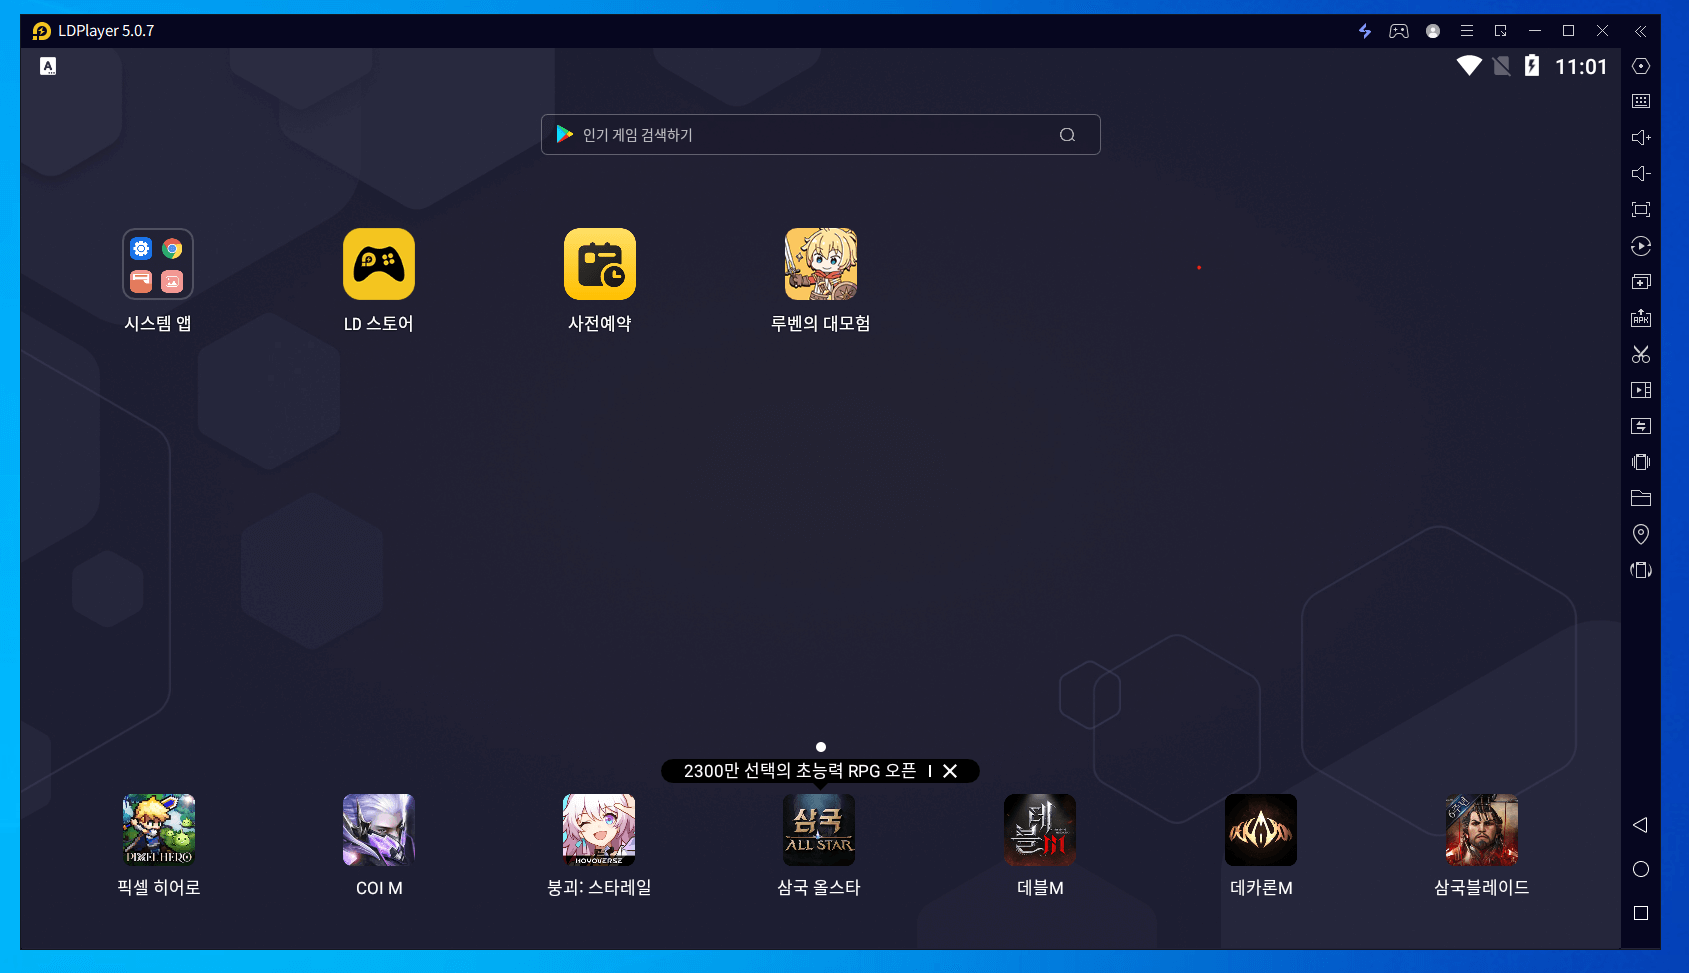Open the user account profile
1689x973 pixels.
[1432, 31]
